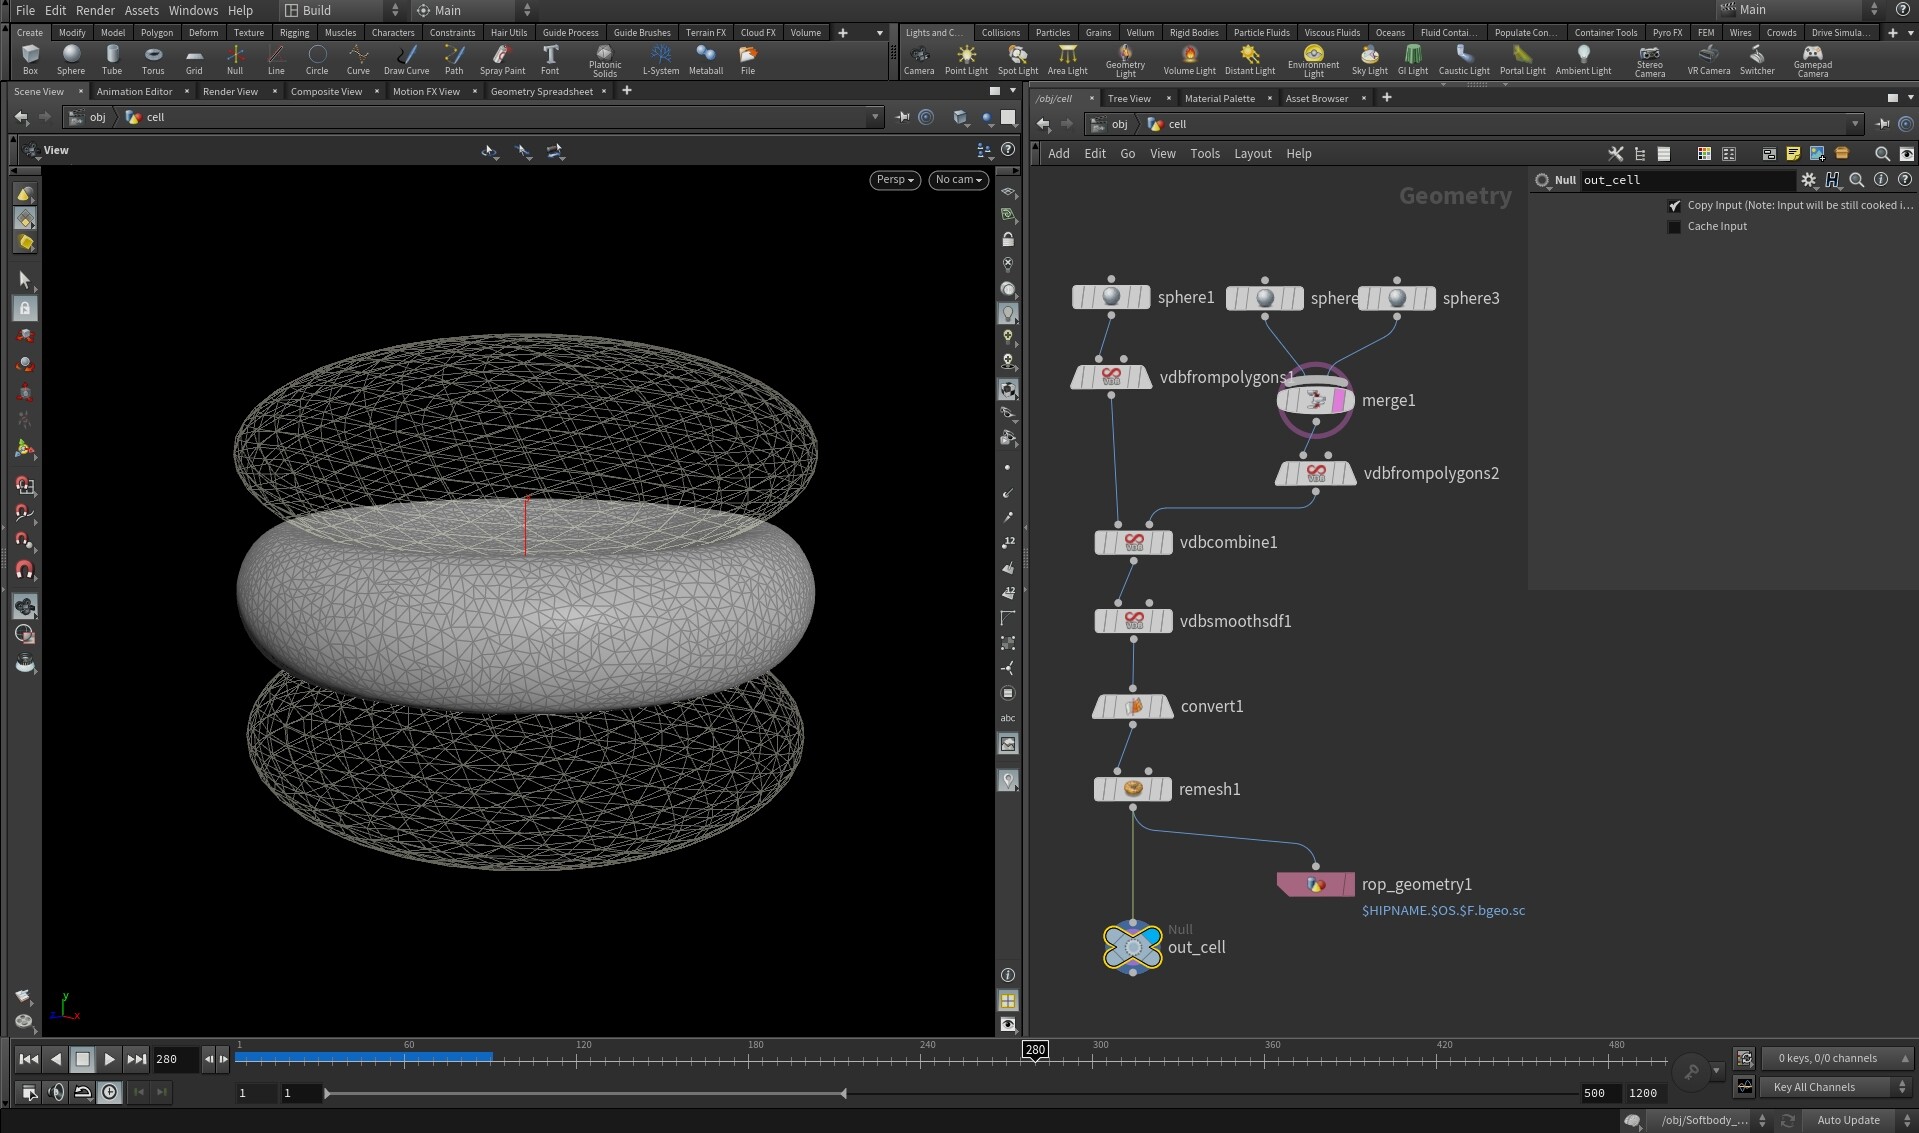The image size is (1919, 1133).
Task: Open the Layout menu in network editor
Action: 1252,154
